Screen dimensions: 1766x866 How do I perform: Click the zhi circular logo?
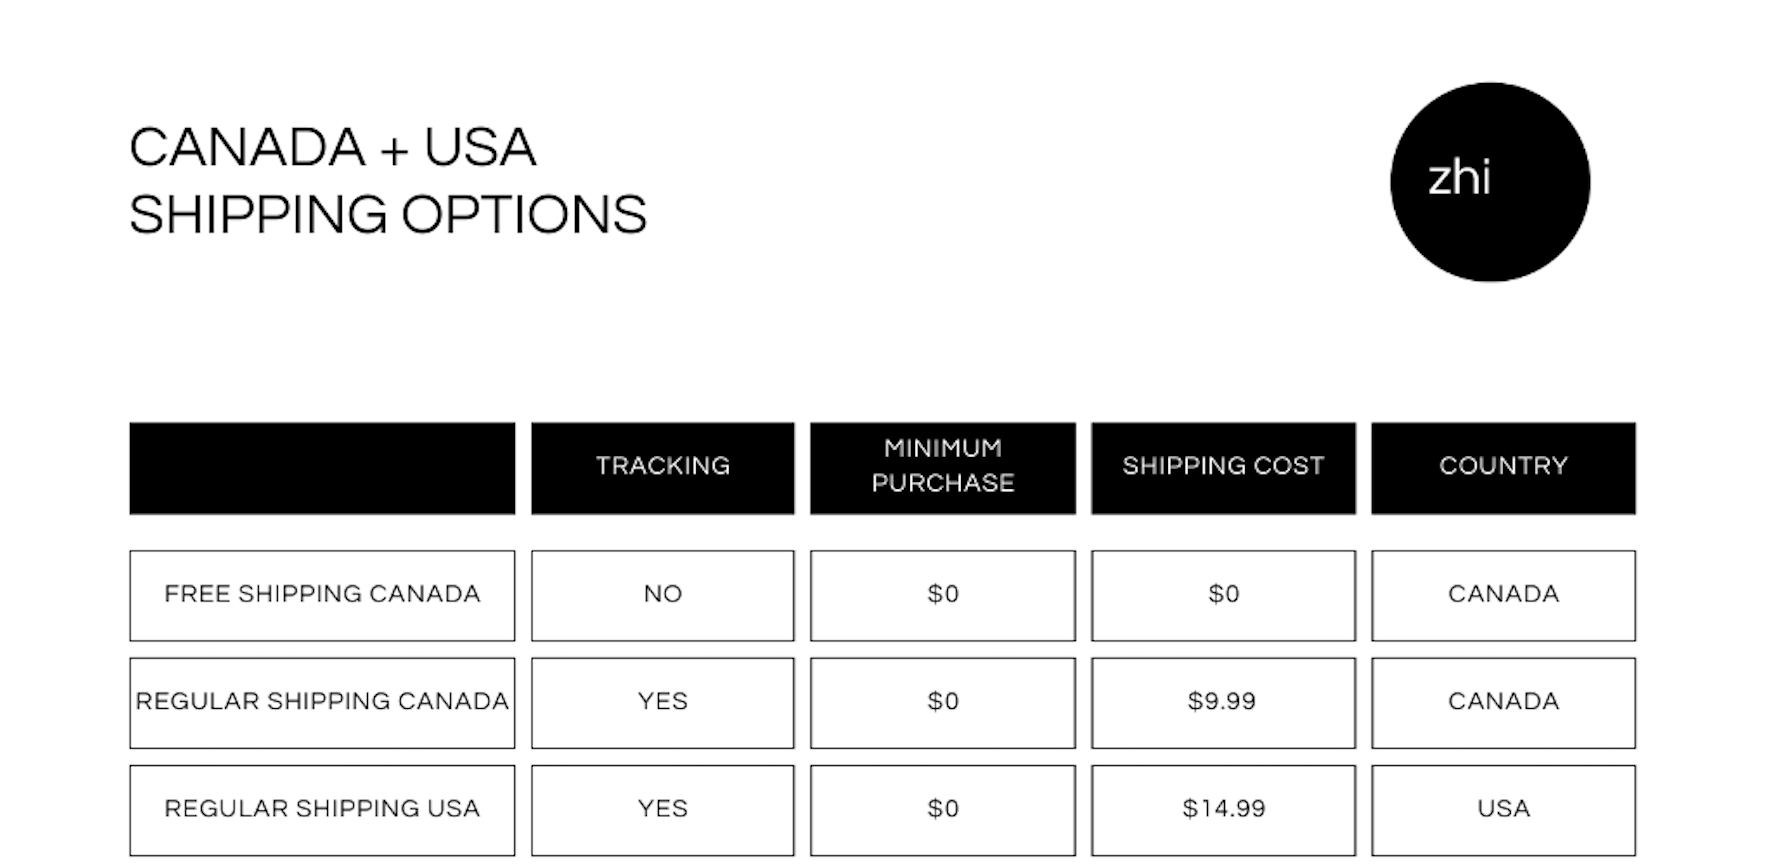1490,182
